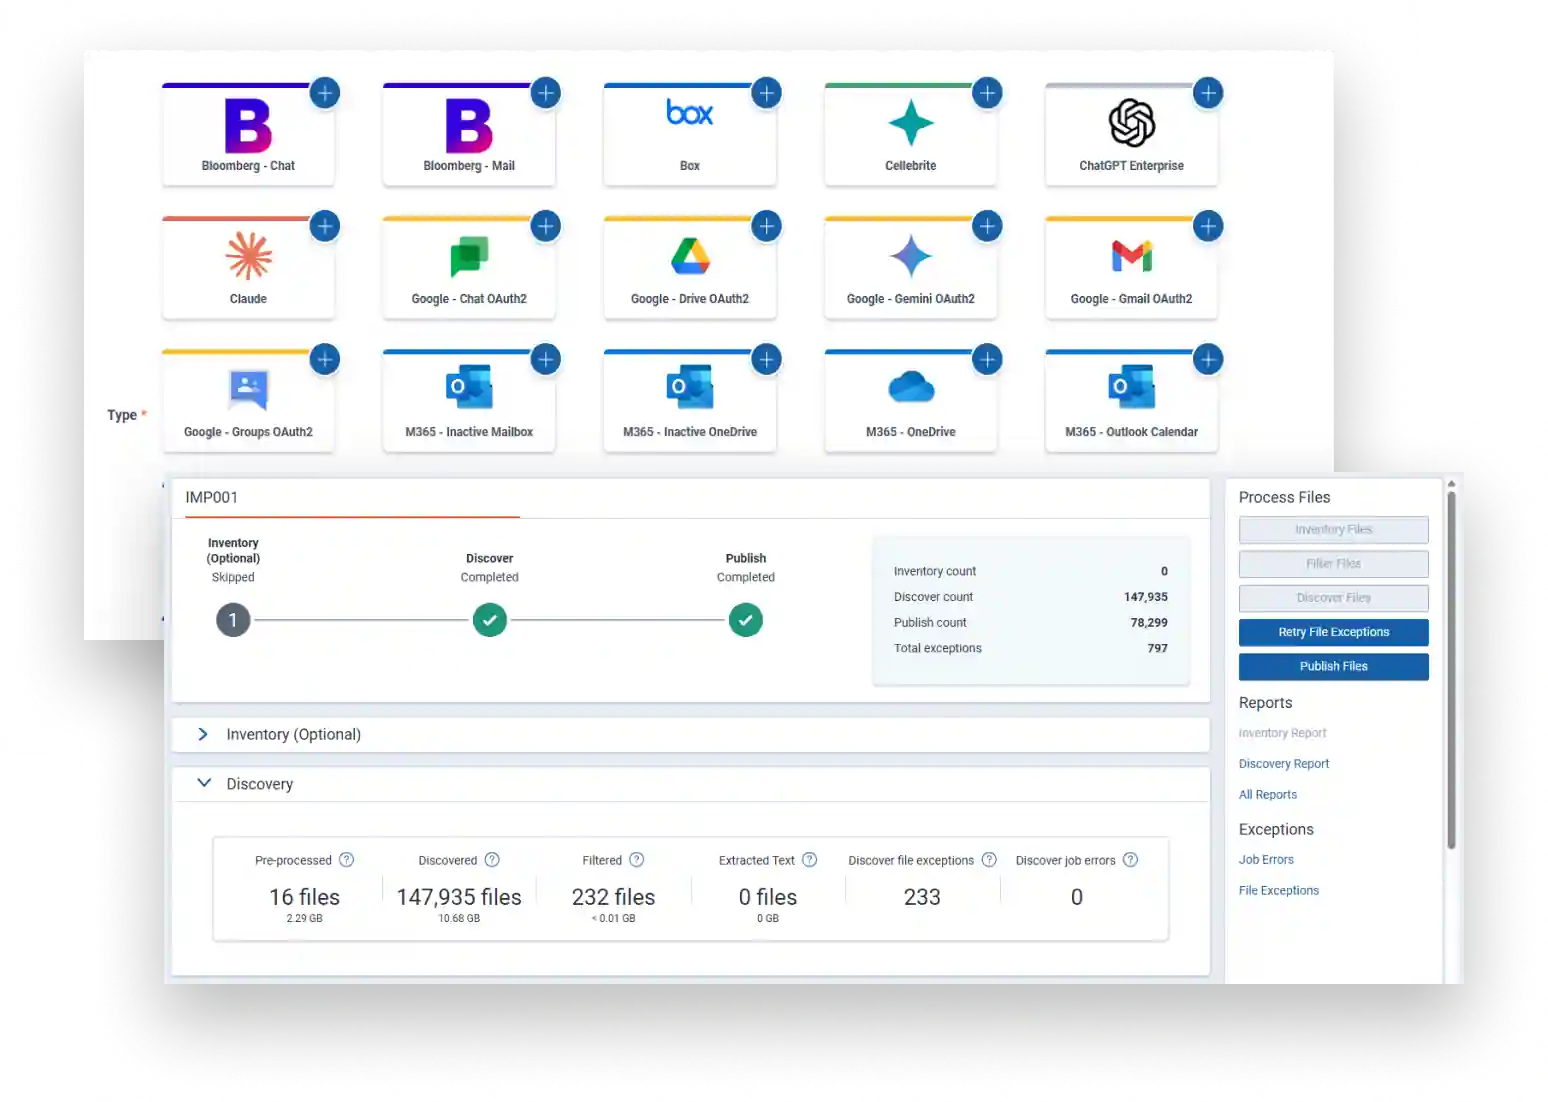The image size is (1548, 1102).
Task: Click the Filter Files button
Action: click(1334, 564)
